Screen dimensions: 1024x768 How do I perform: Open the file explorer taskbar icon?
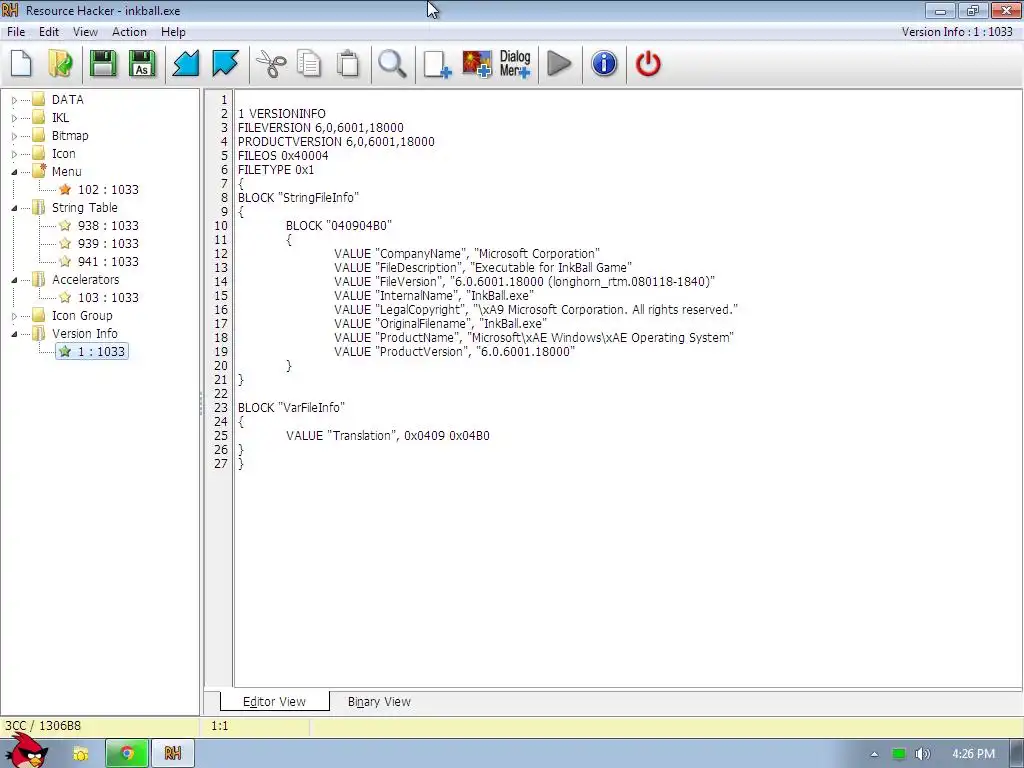(x=81, y=753)
